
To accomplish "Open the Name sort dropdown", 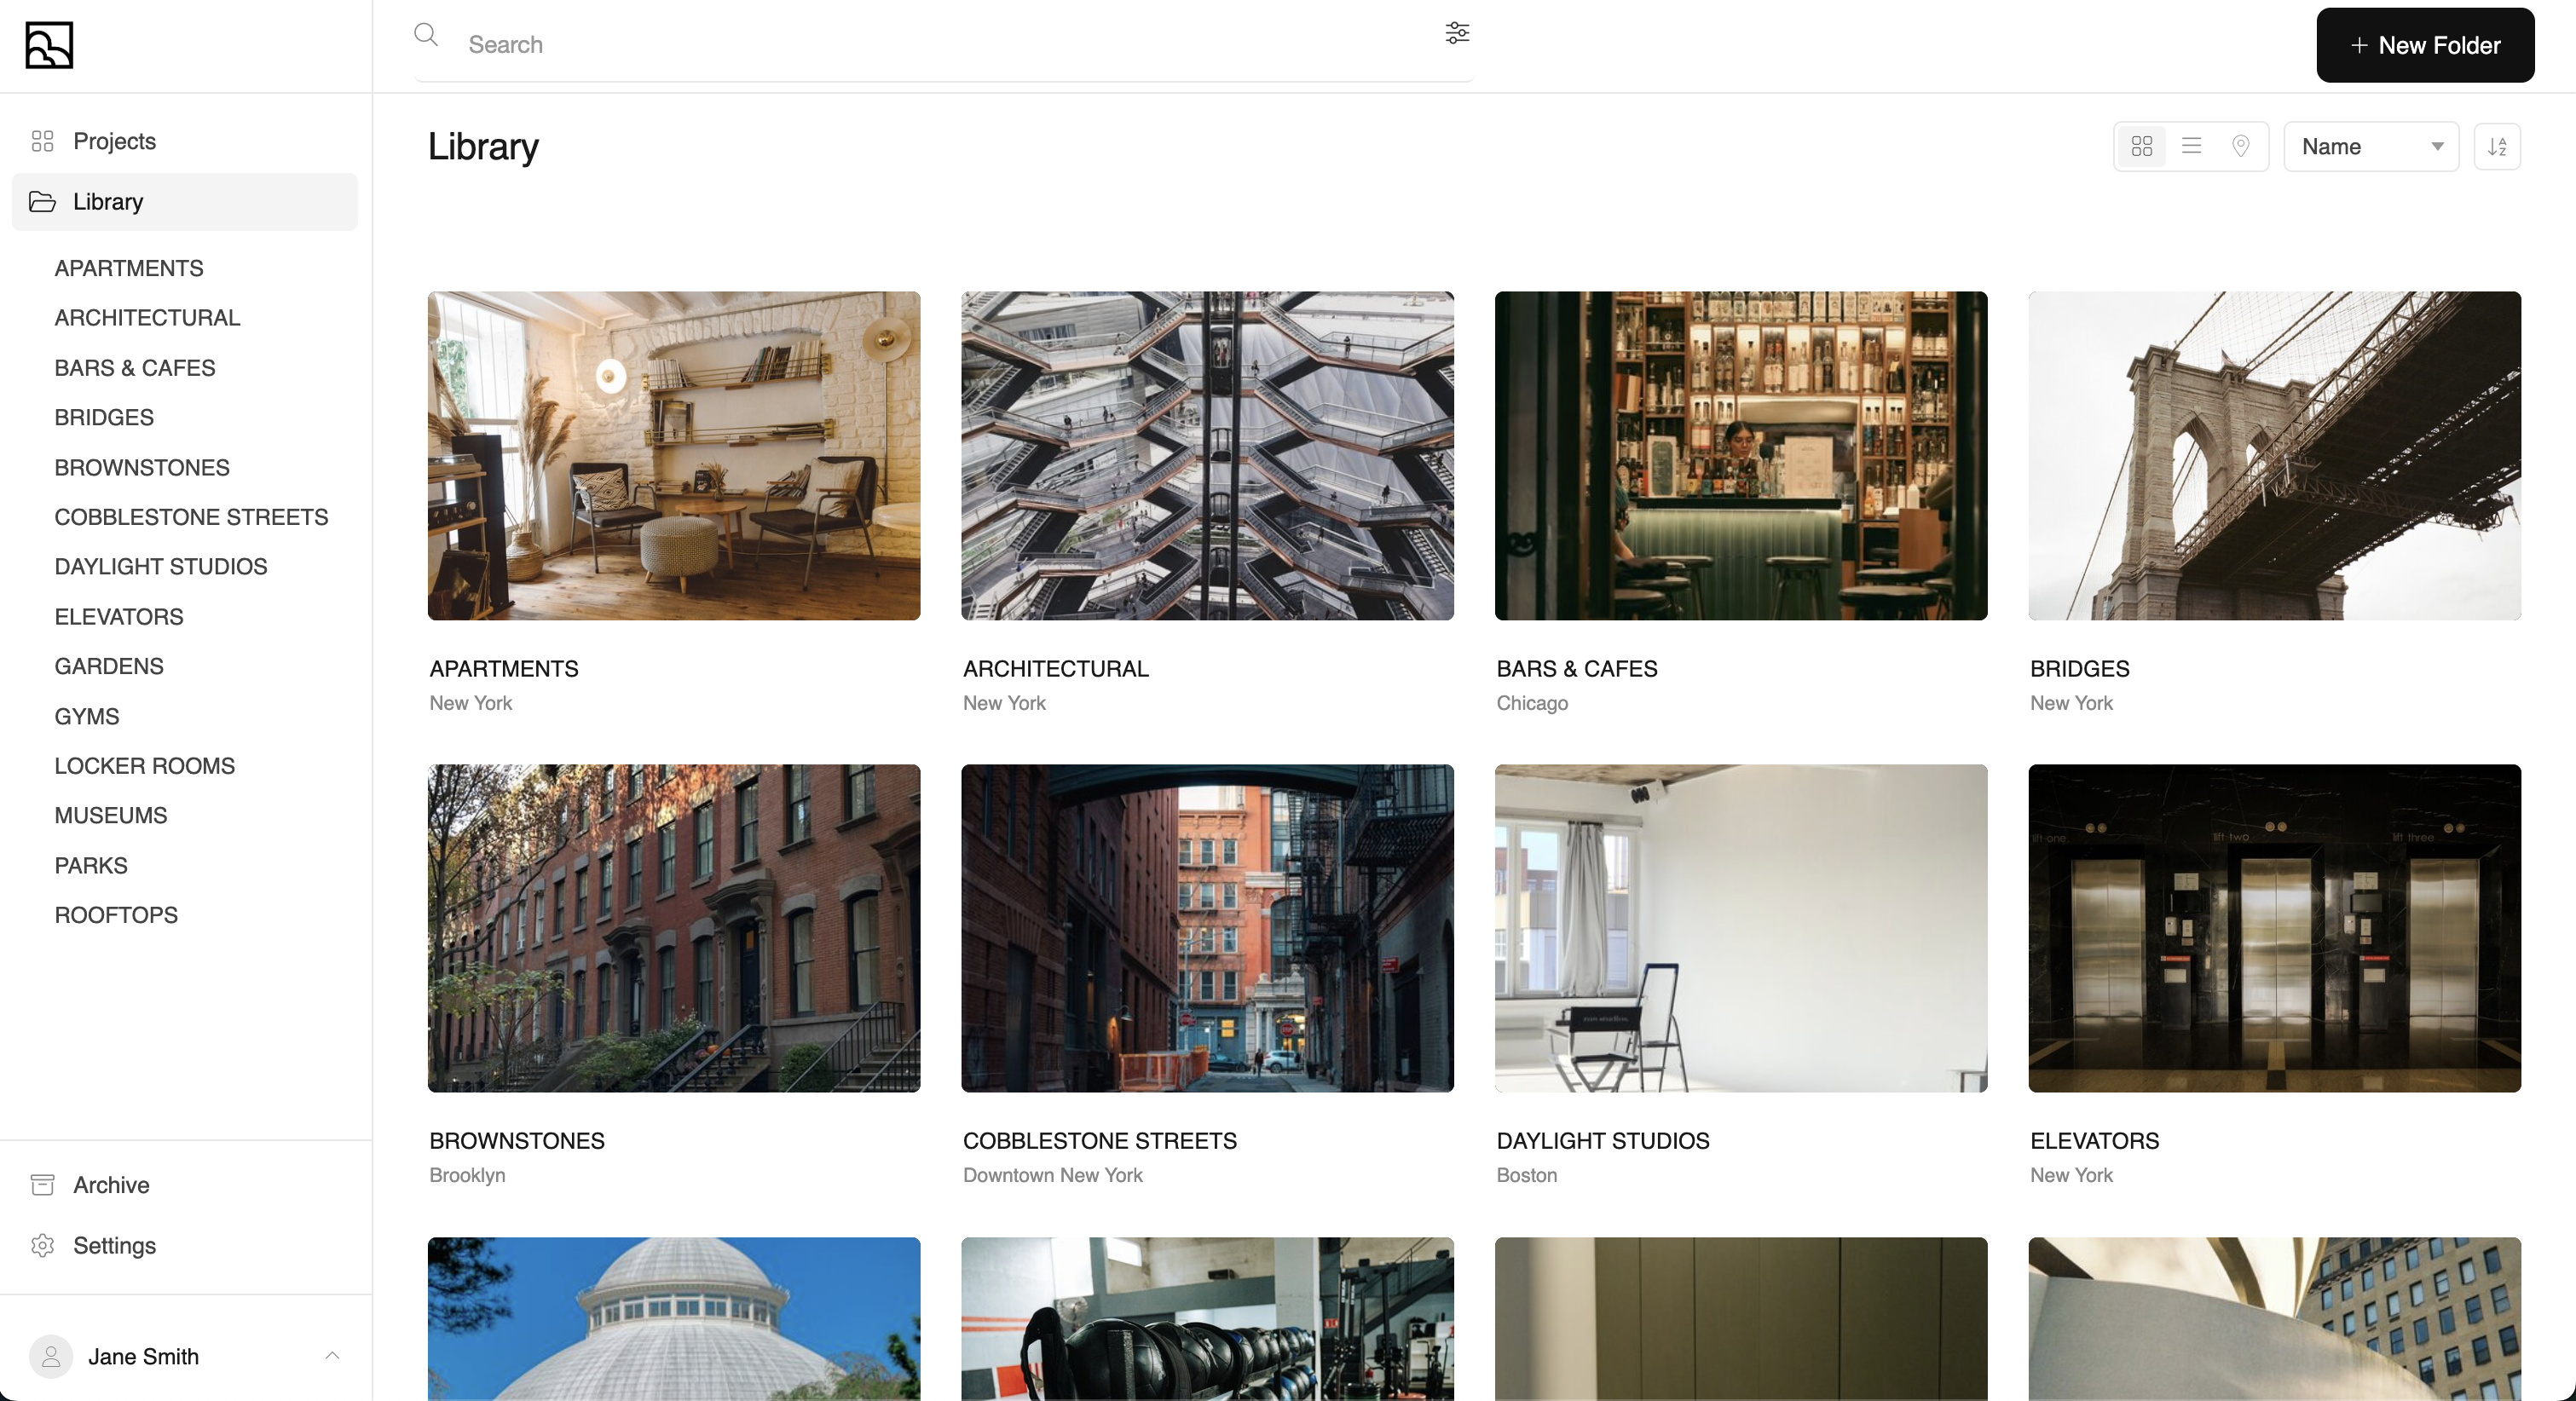I will (x=2371, y=147).
